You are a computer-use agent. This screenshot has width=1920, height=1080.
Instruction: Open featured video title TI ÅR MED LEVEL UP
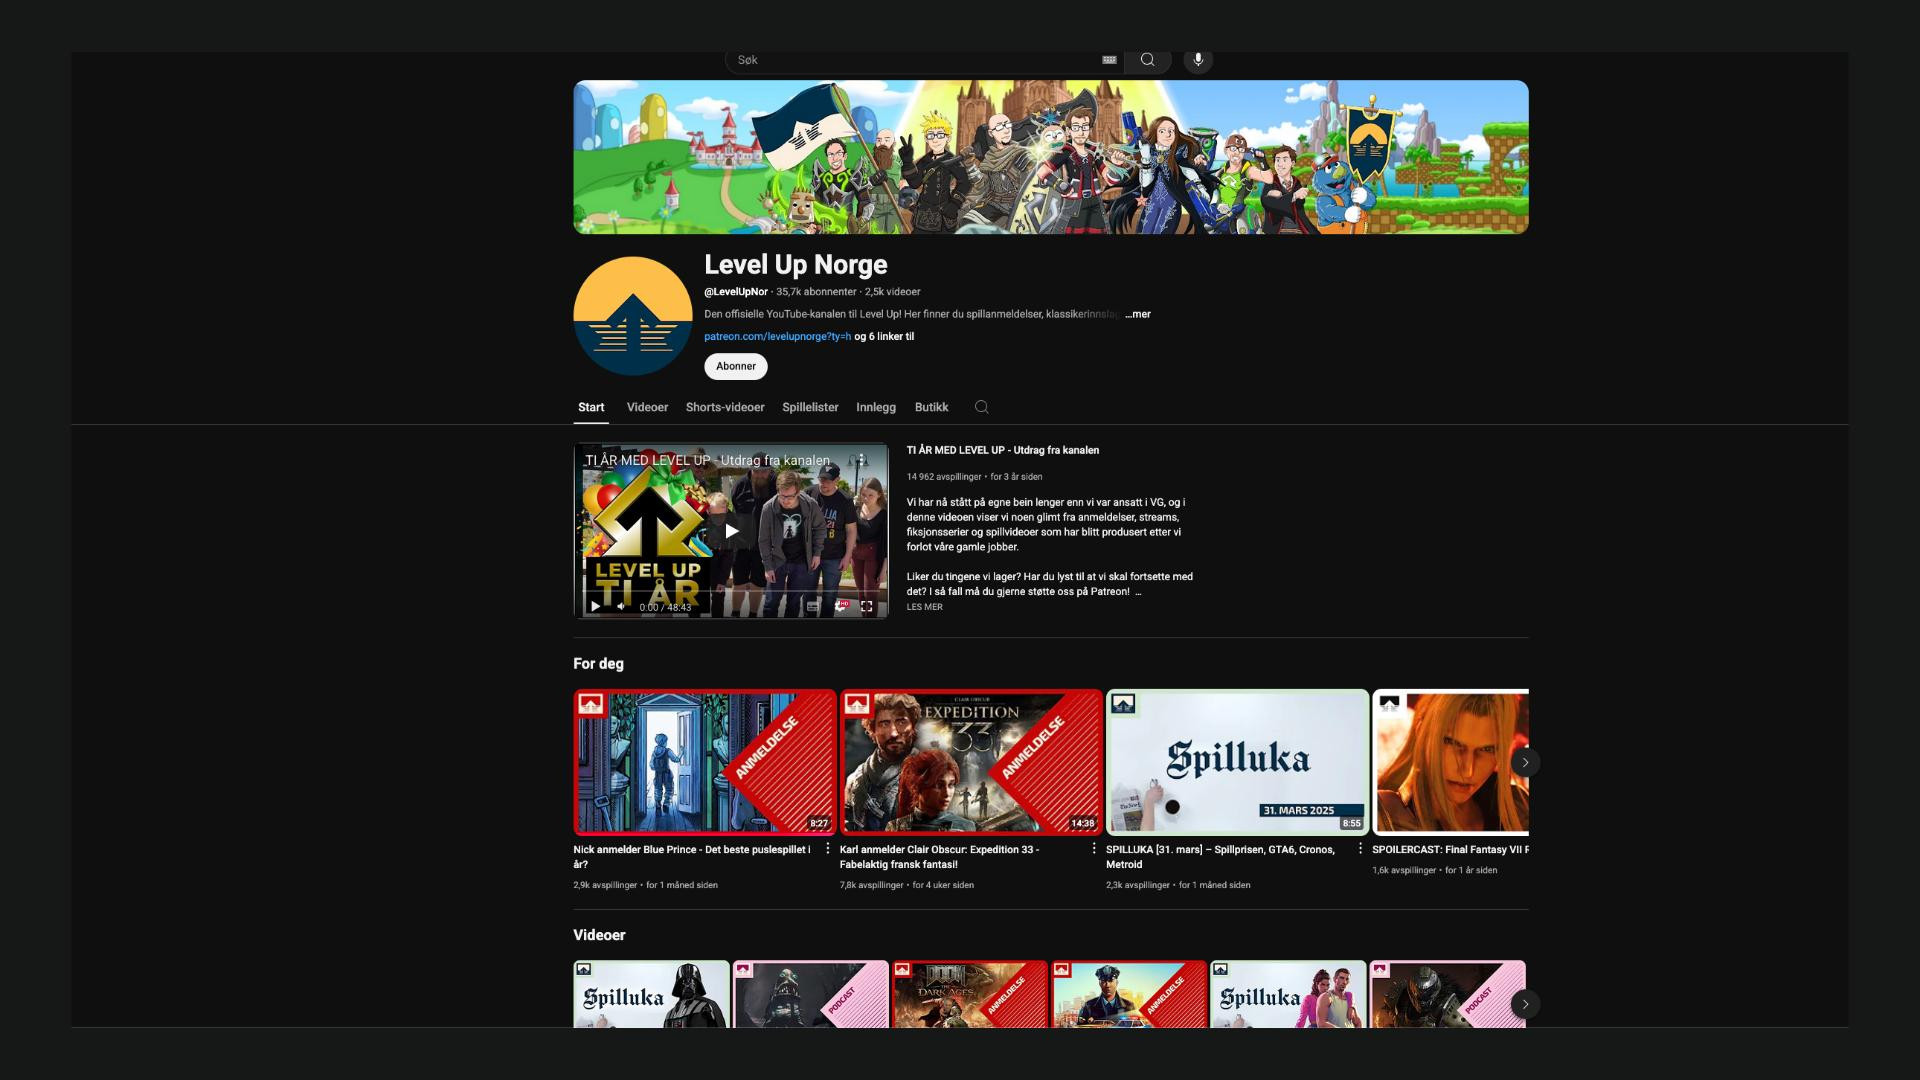(x=1003, y=450)
